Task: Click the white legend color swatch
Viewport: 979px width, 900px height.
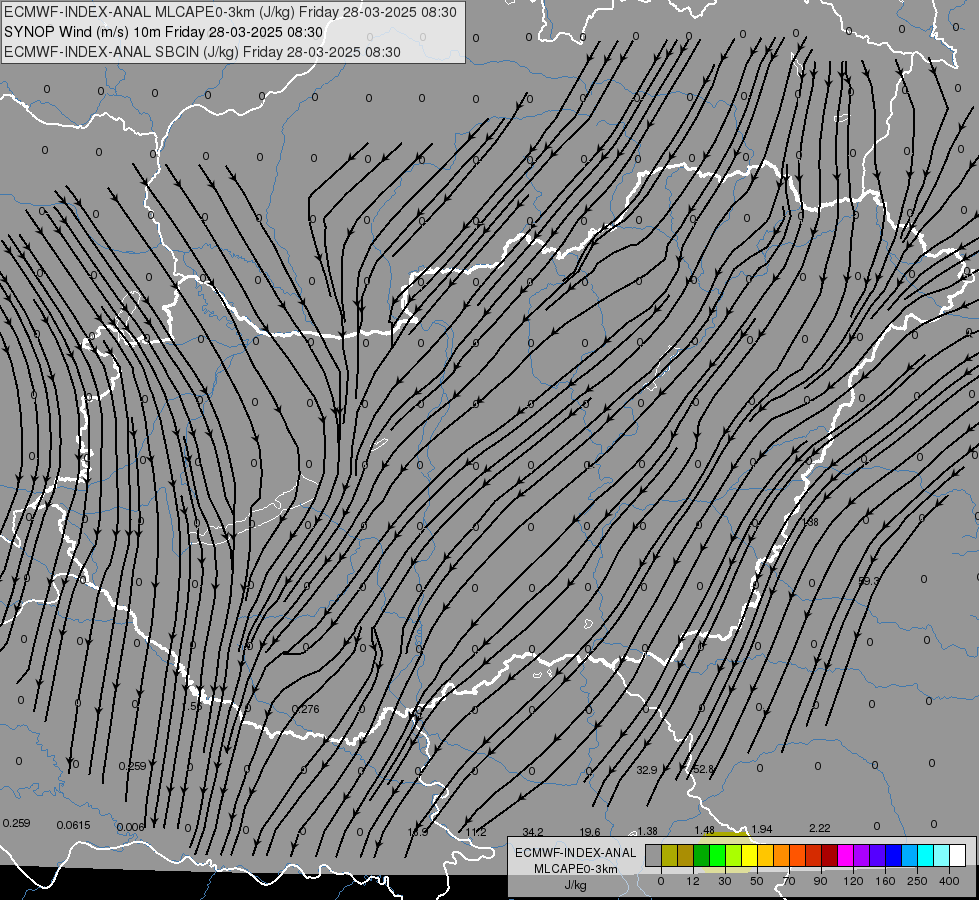Action: point(958,855)
